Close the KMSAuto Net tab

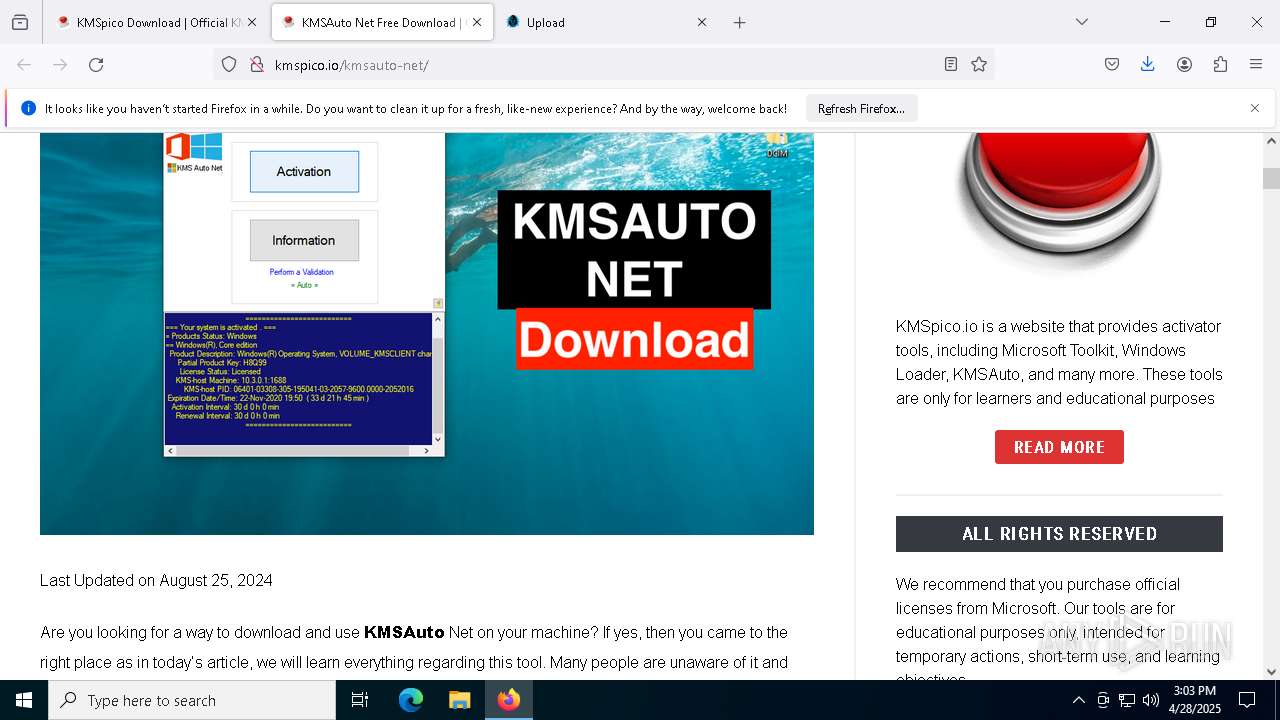pyautogui.click(x=477, y=22)
